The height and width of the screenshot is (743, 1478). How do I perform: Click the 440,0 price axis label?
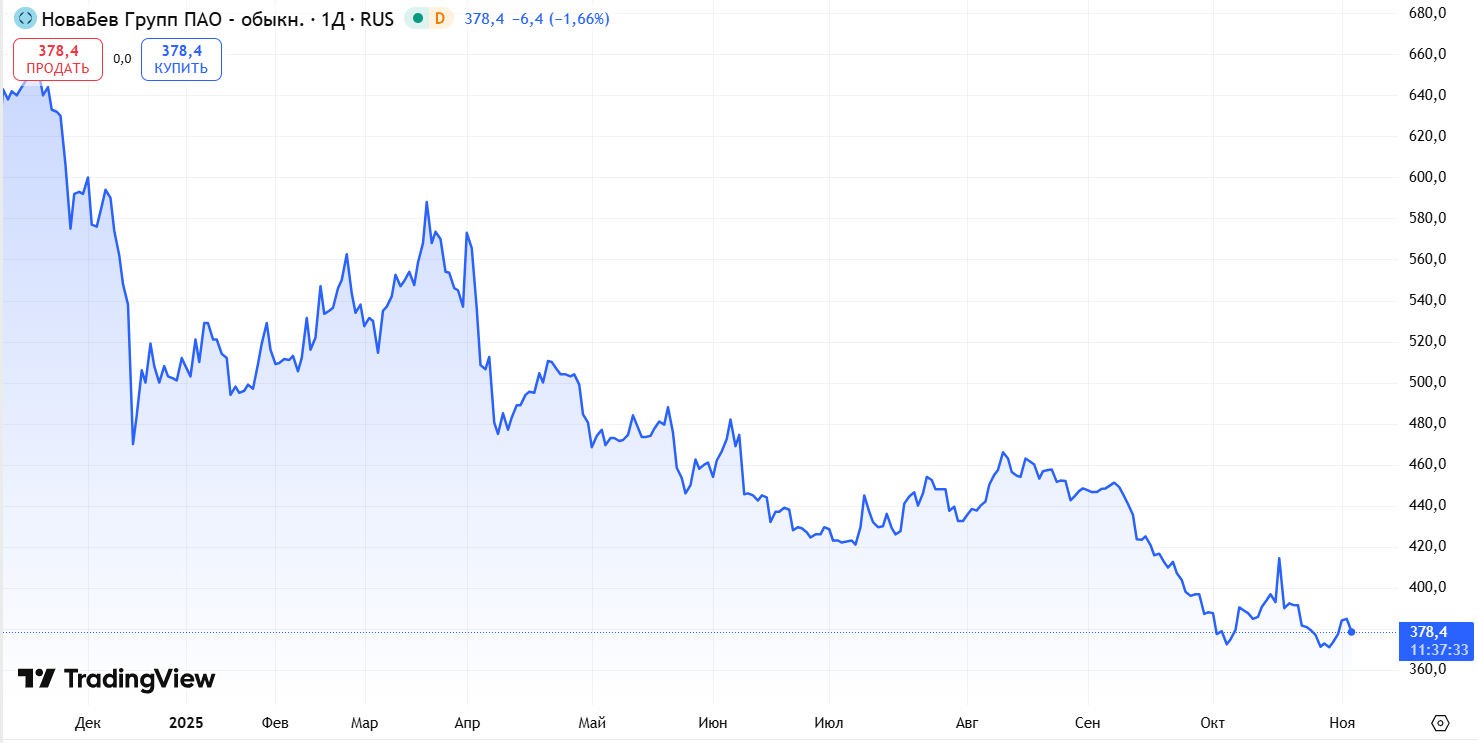(x=1427, y=505)
